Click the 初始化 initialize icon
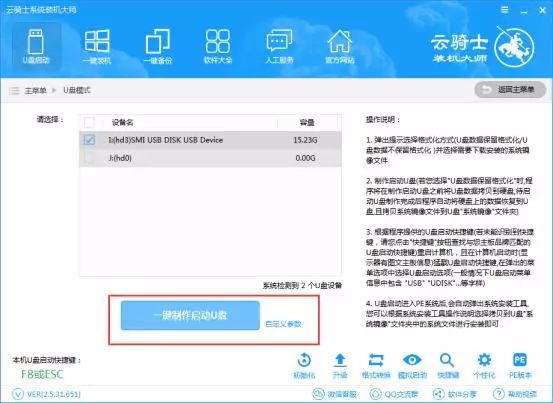This screenshot has width=553, height=403. pos(304,366)
